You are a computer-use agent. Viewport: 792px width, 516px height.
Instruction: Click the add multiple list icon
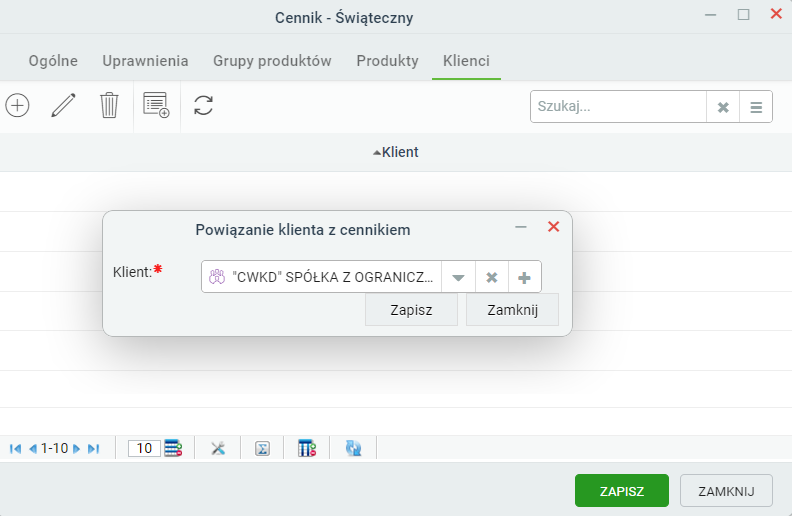156,106
